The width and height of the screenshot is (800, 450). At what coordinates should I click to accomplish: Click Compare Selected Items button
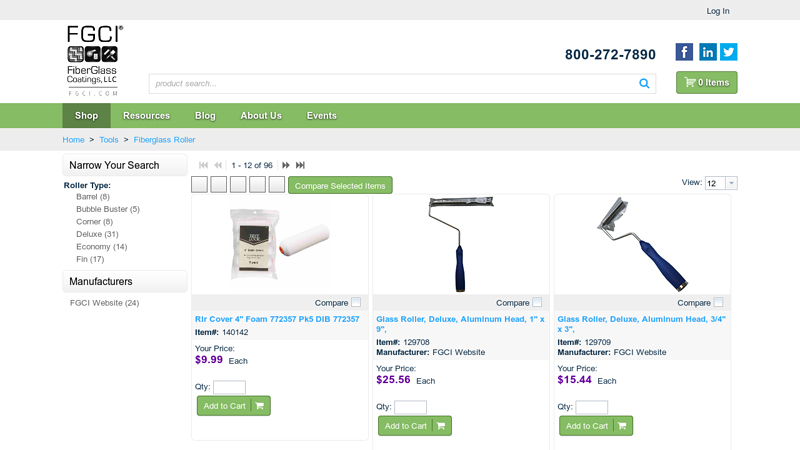pyautogui.click(x=340, y=186)
